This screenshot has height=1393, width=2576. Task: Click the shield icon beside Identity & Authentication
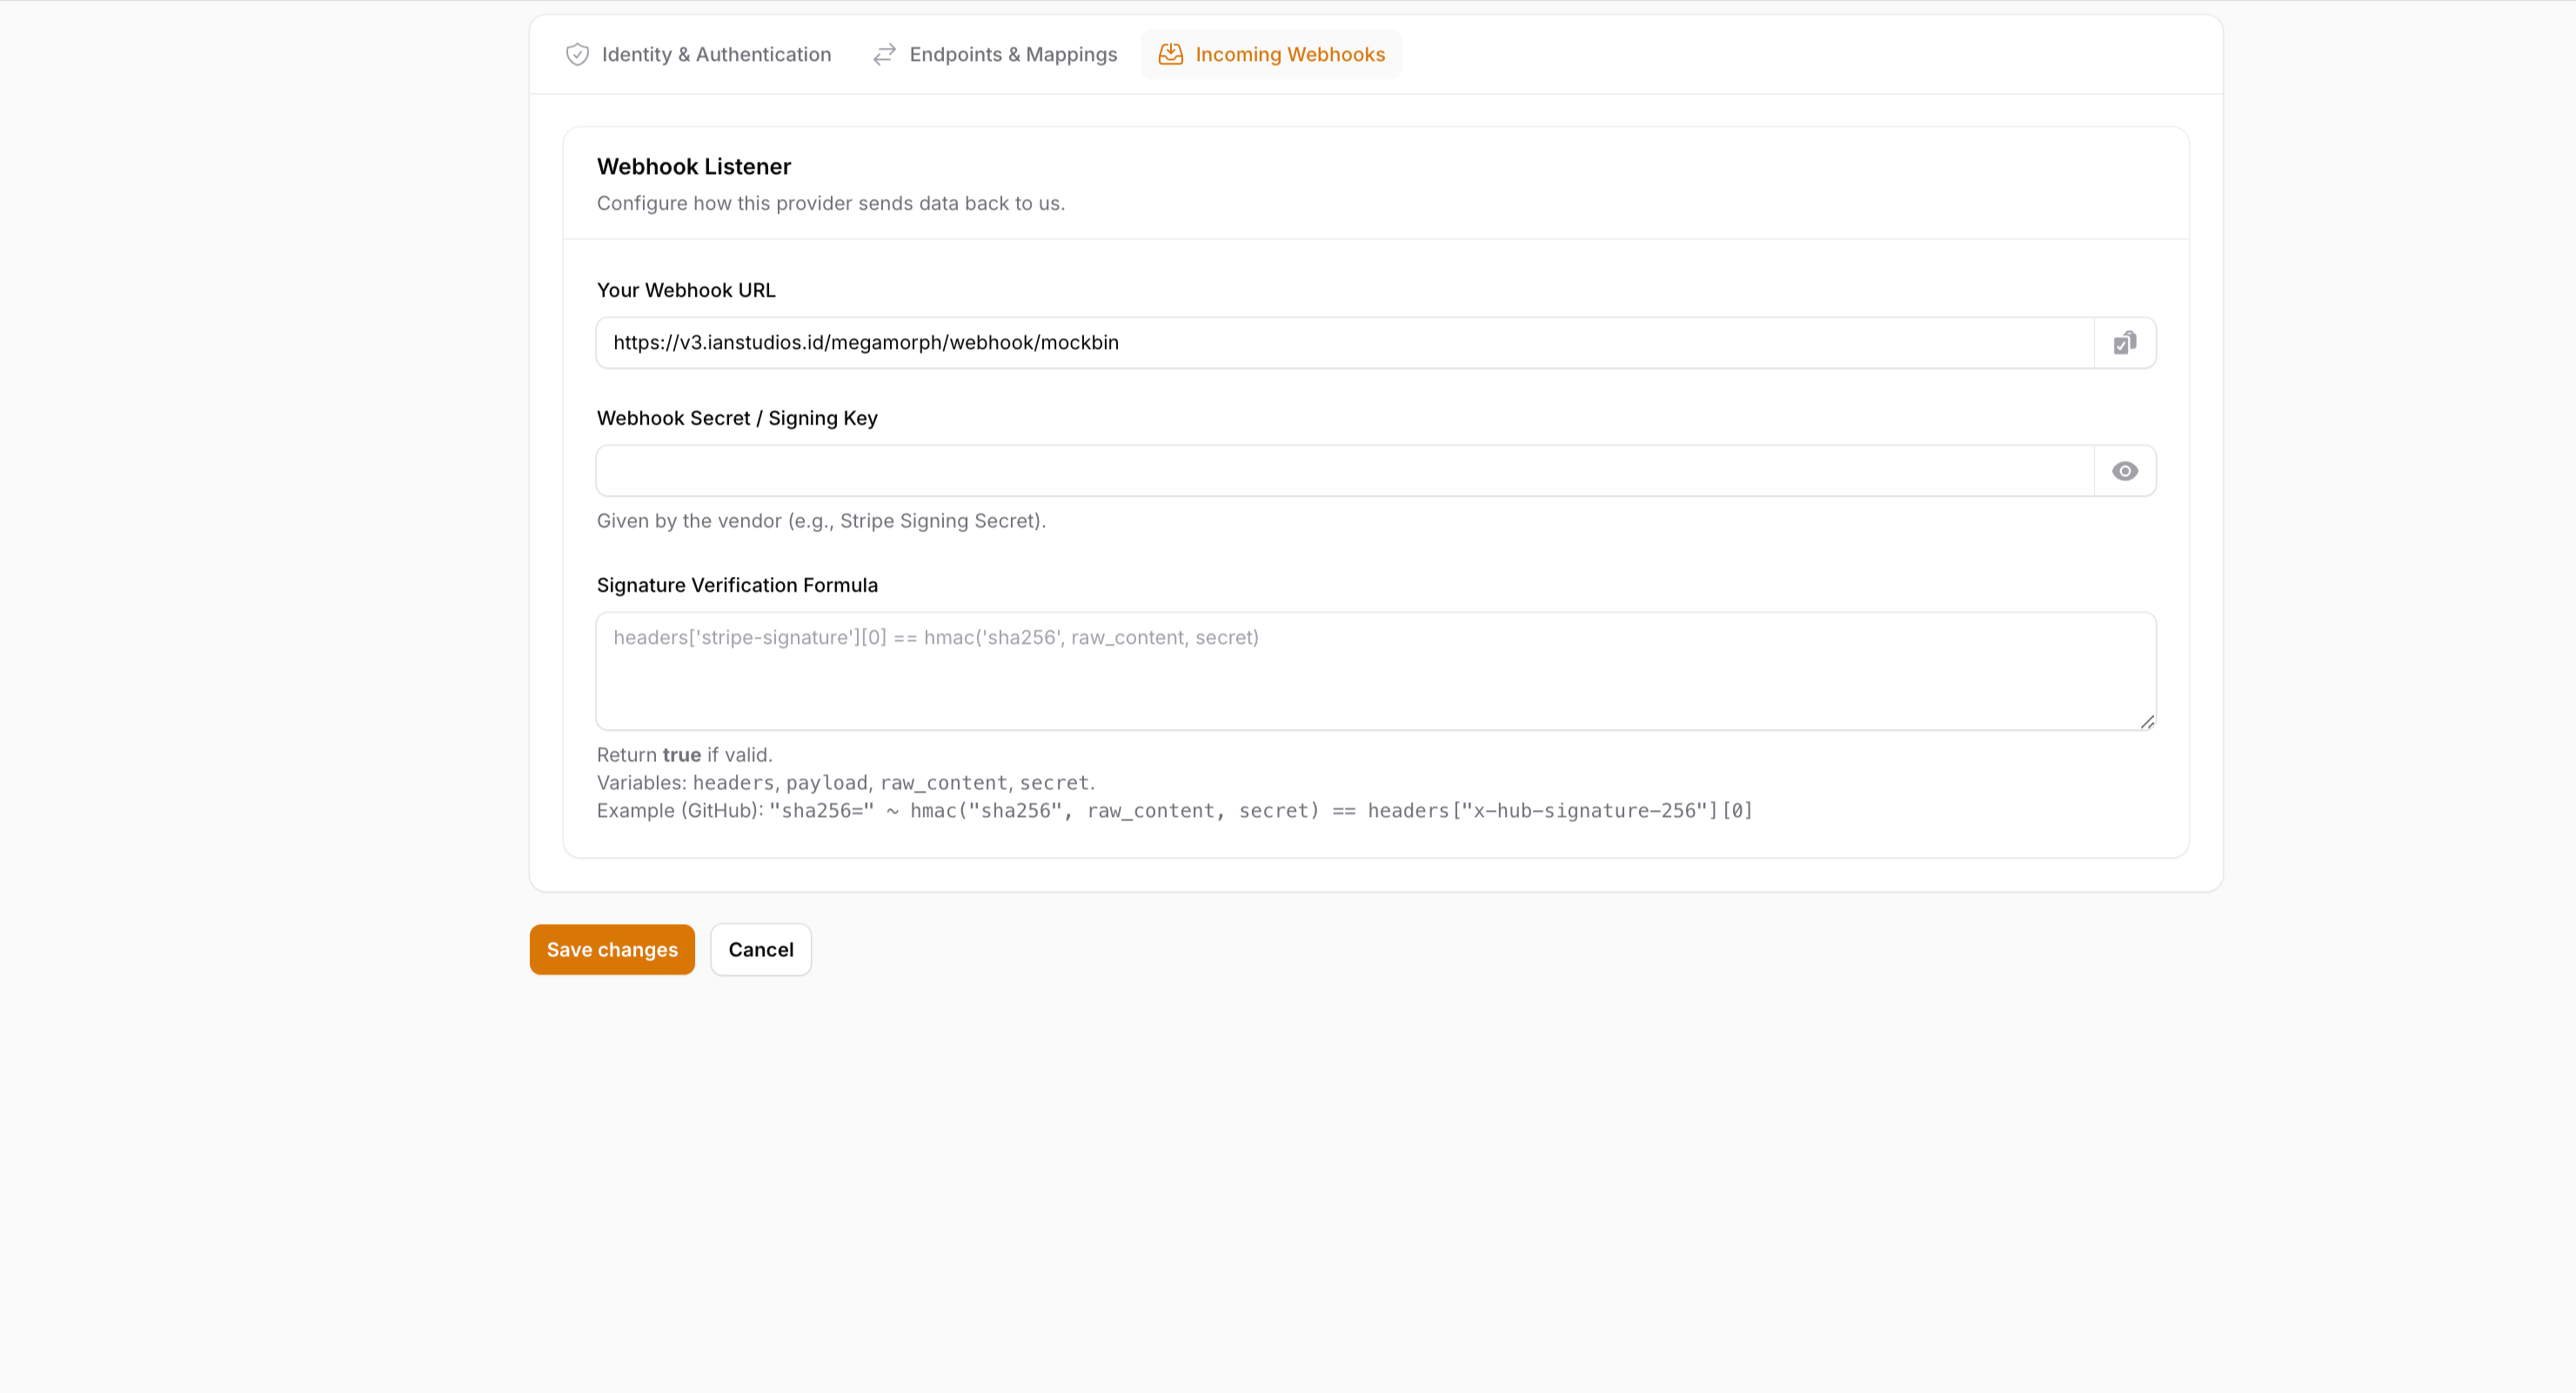[x=577, y=54]
